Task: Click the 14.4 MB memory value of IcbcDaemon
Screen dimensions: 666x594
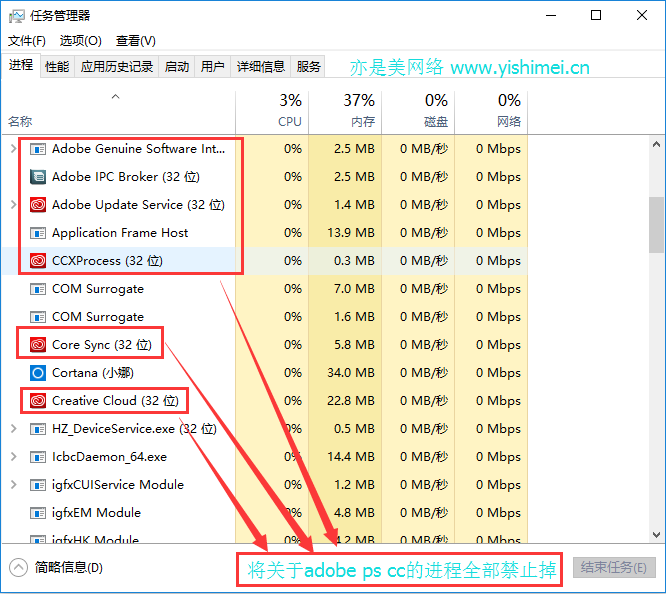Action: click(351, 457)
